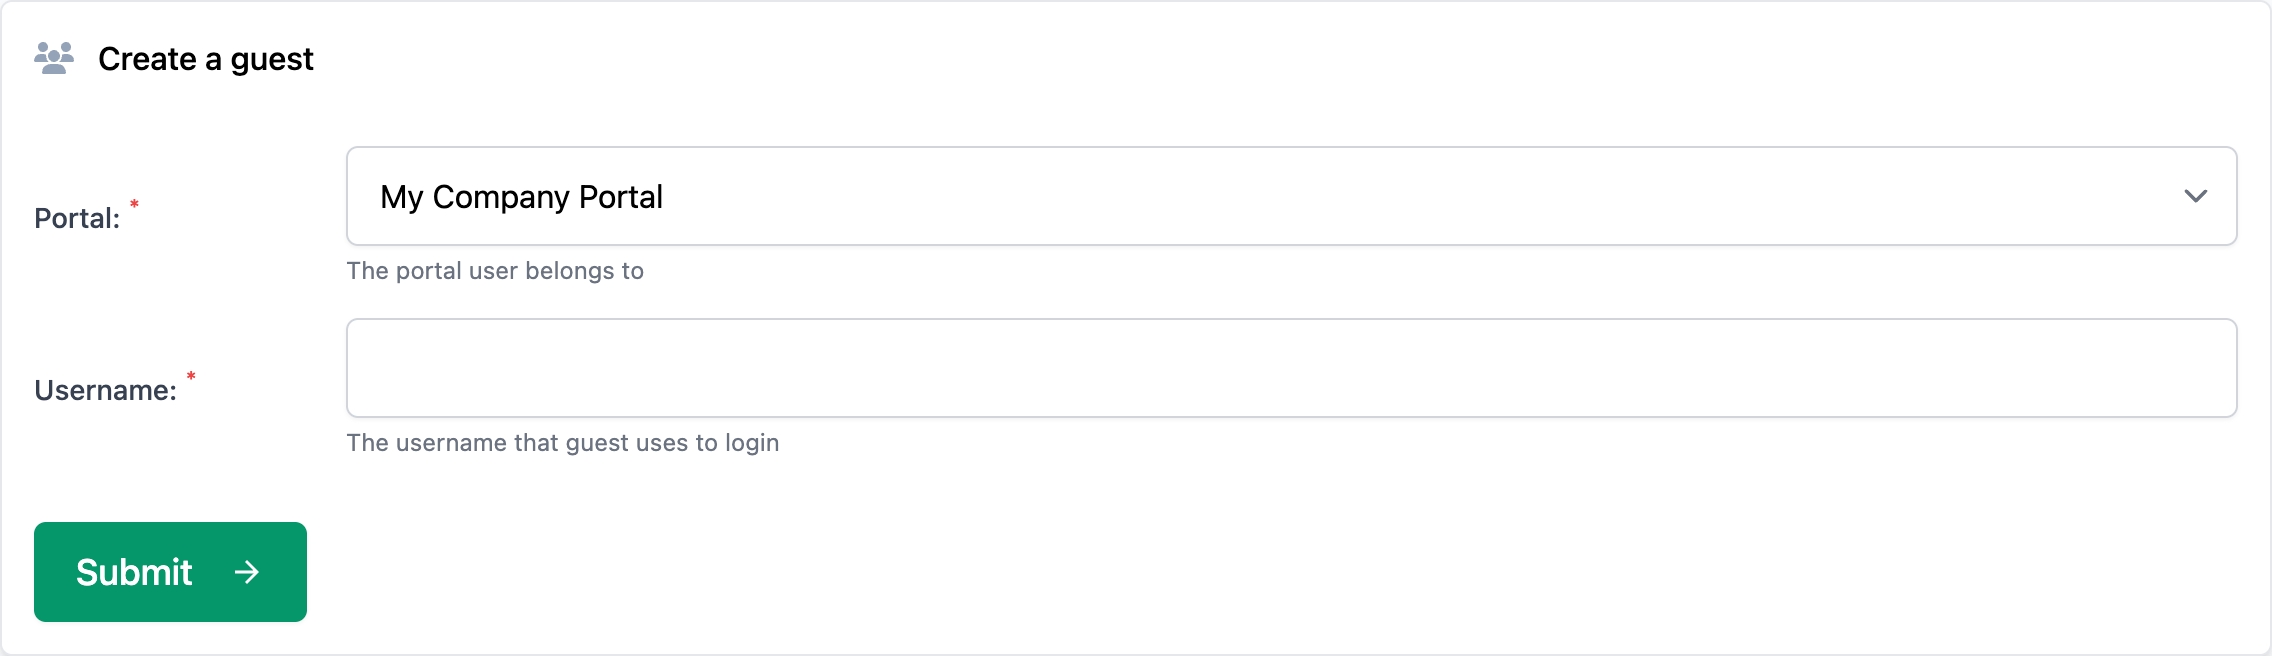The height and width of the screenshot is (656, 2272).
Task: Click the word "portal" in portal hint
Action: 428,271
